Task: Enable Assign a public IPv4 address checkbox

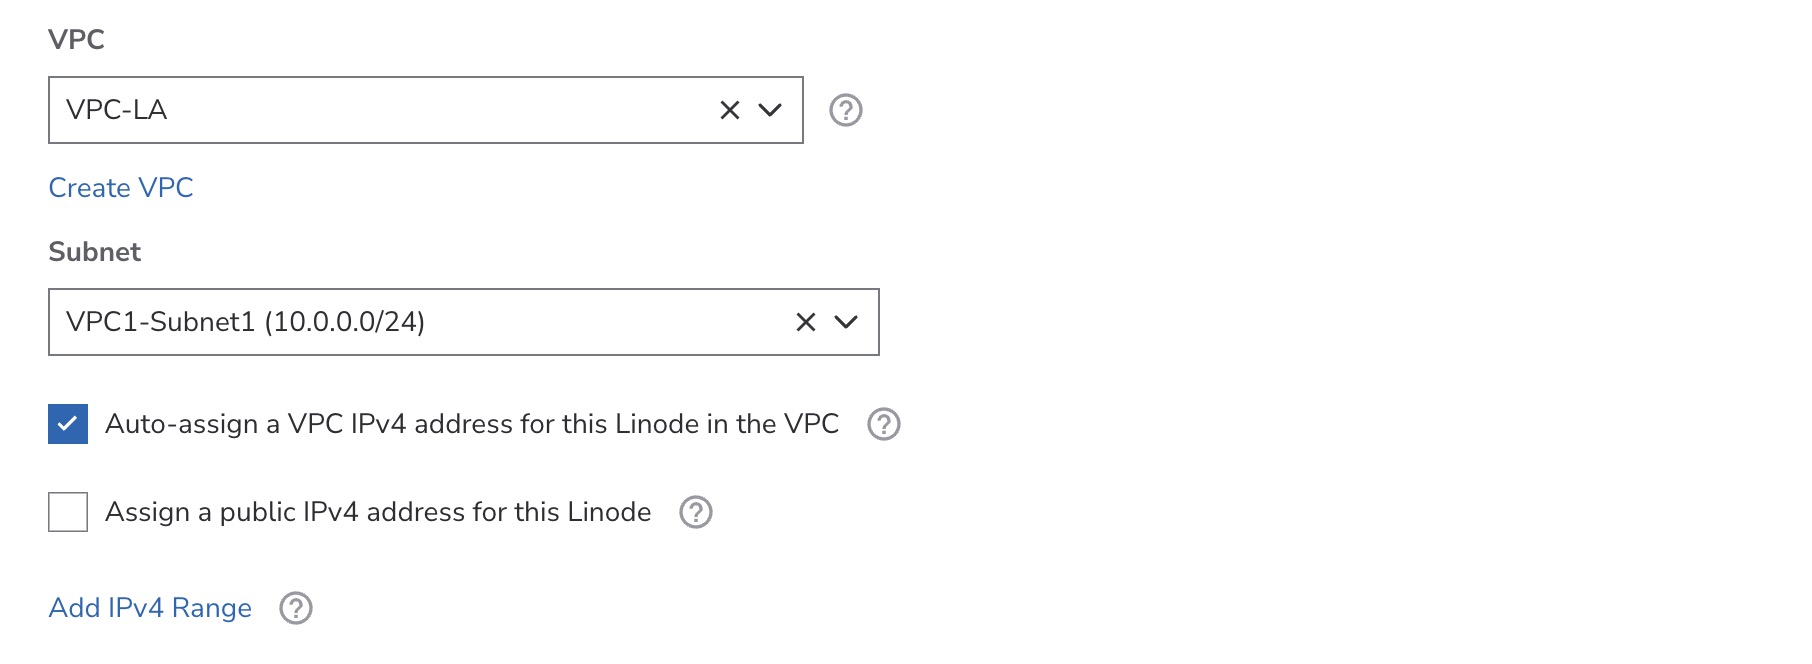Action: 68,512
